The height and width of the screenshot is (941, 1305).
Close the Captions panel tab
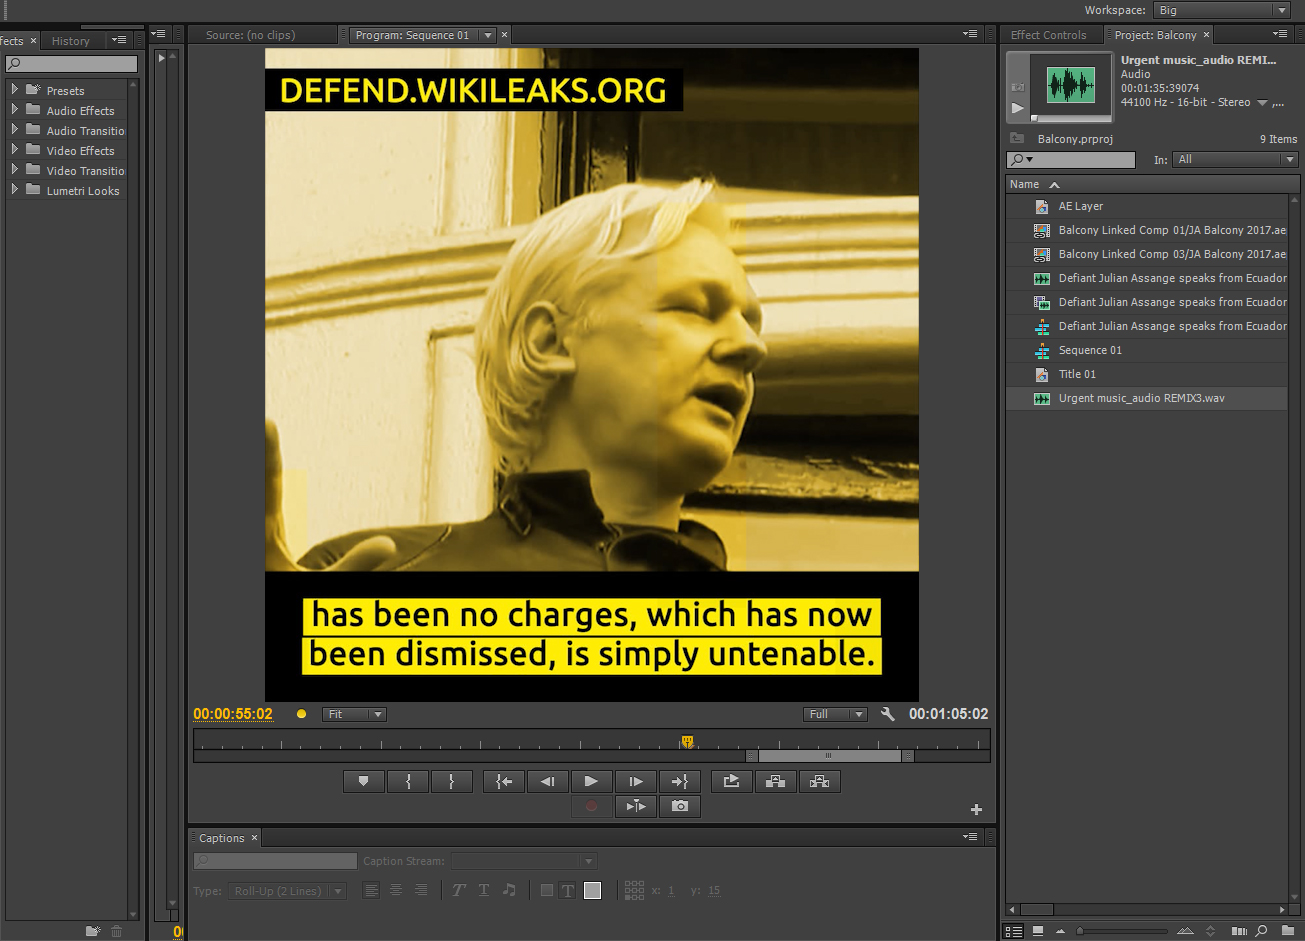(254, 838)
